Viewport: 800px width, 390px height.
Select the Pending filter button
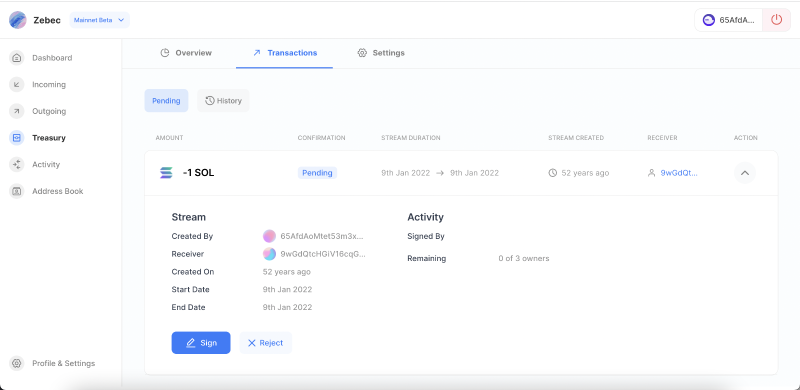click(166, 101)
